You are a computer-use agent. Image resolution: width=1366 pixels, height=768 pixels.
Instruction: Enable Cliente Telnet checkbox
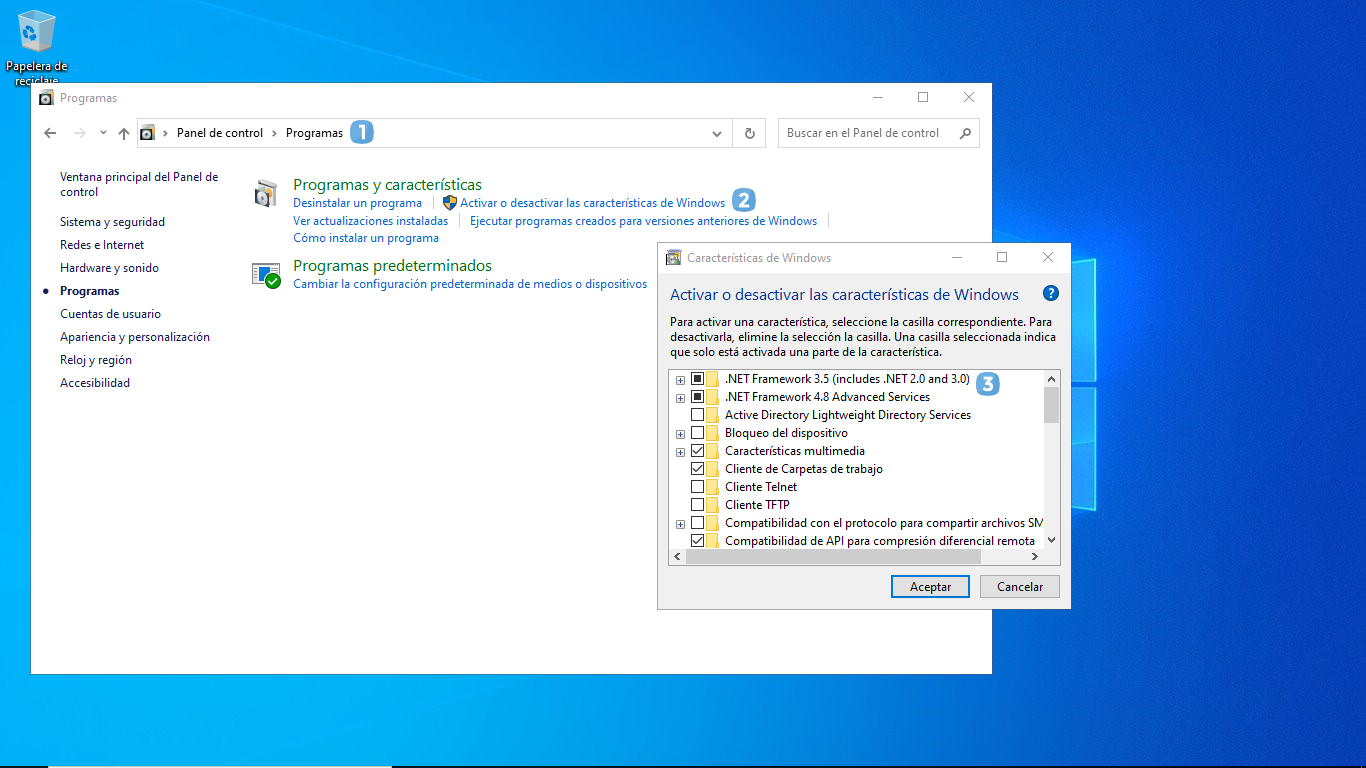tap(697, 487)
